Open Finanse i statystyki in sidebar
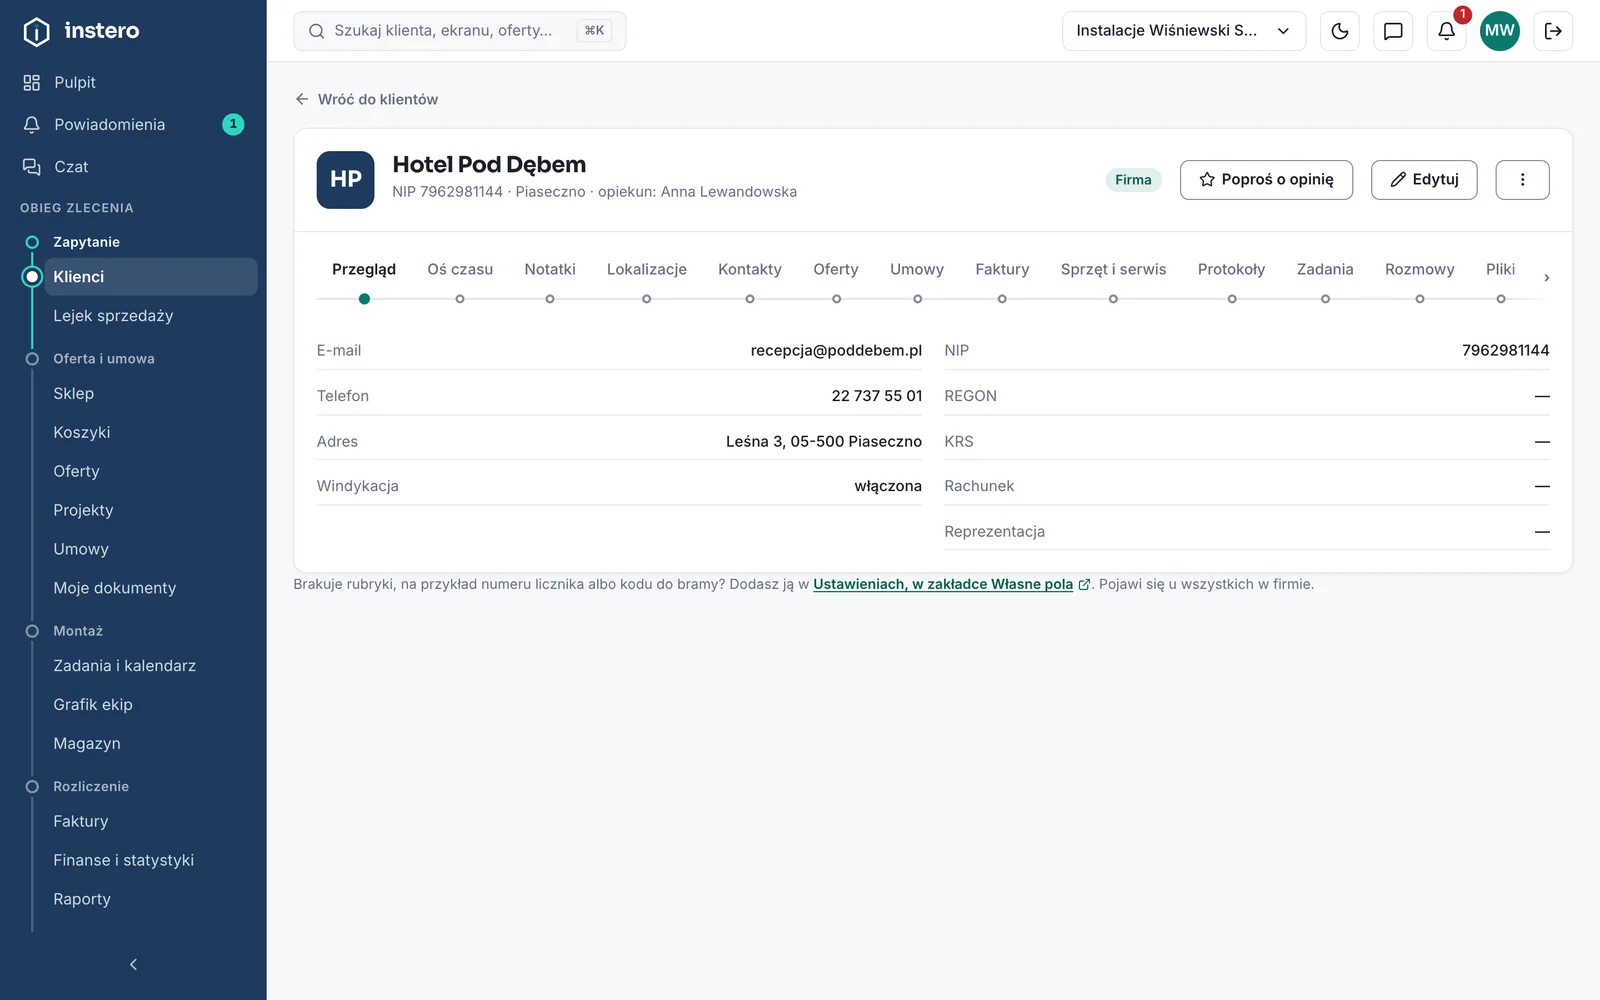 (x=150, y=860)
